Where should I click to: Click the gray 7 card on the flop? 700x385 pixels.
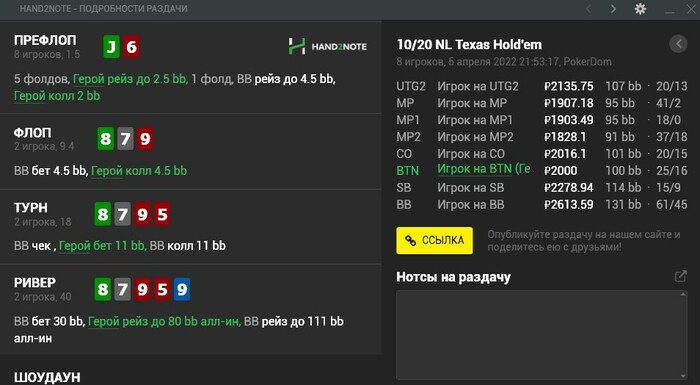(x=125, y=139)
